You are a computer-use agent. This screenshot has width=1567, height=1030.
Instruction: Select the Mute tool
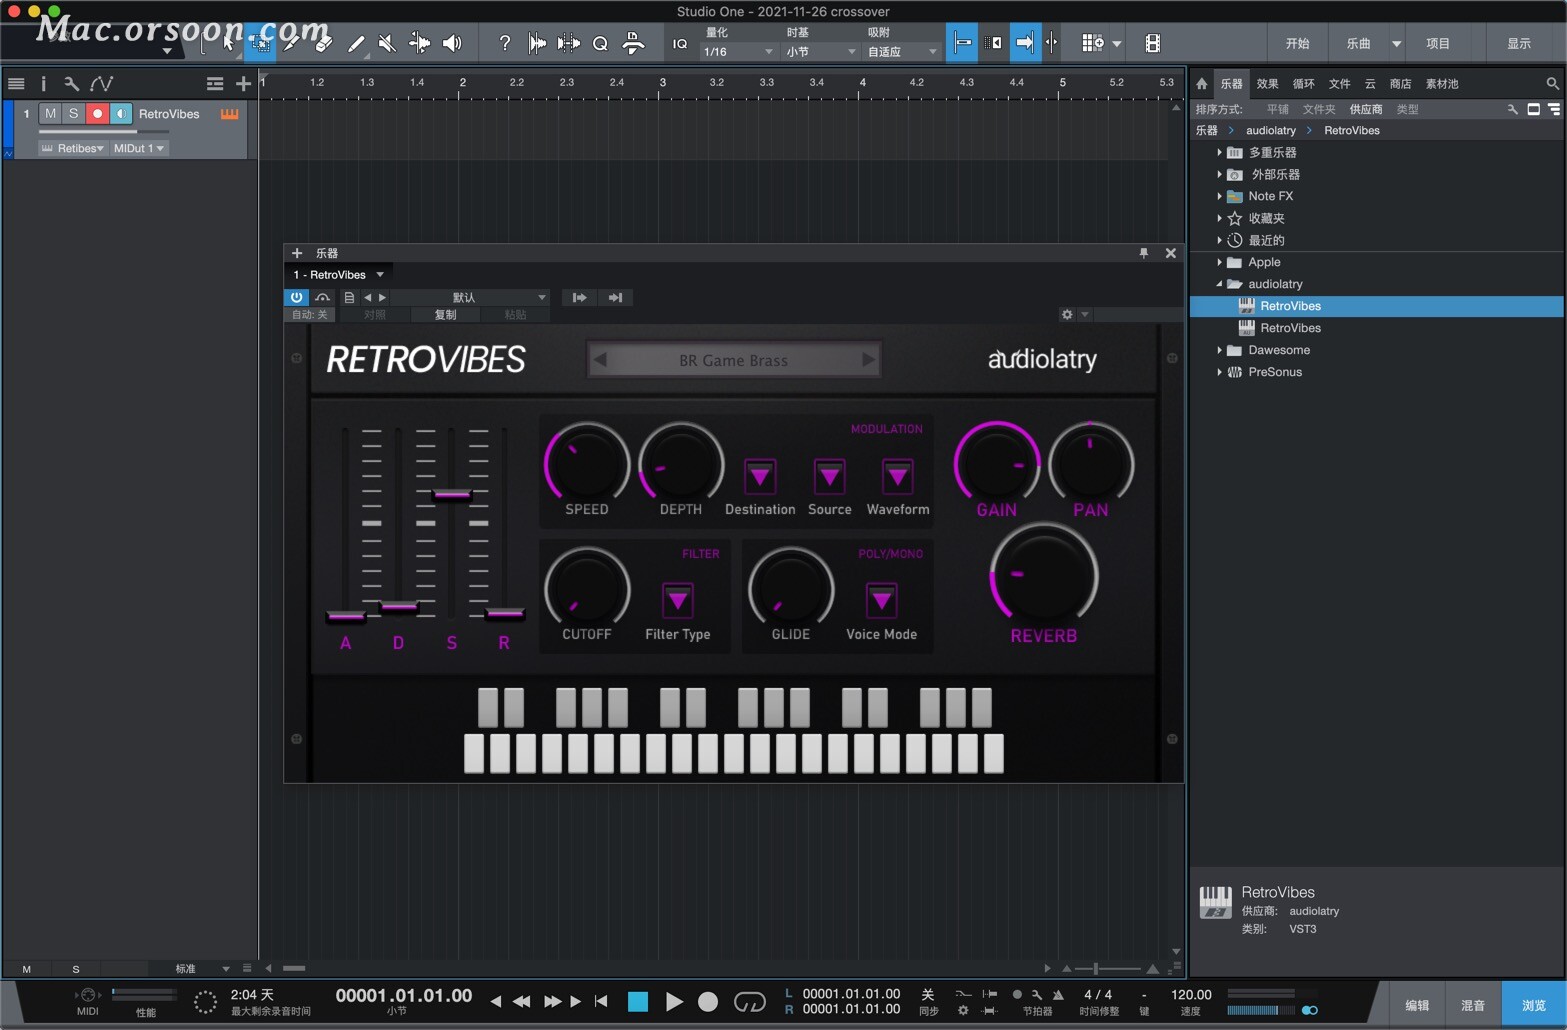(x=387, y=43)
